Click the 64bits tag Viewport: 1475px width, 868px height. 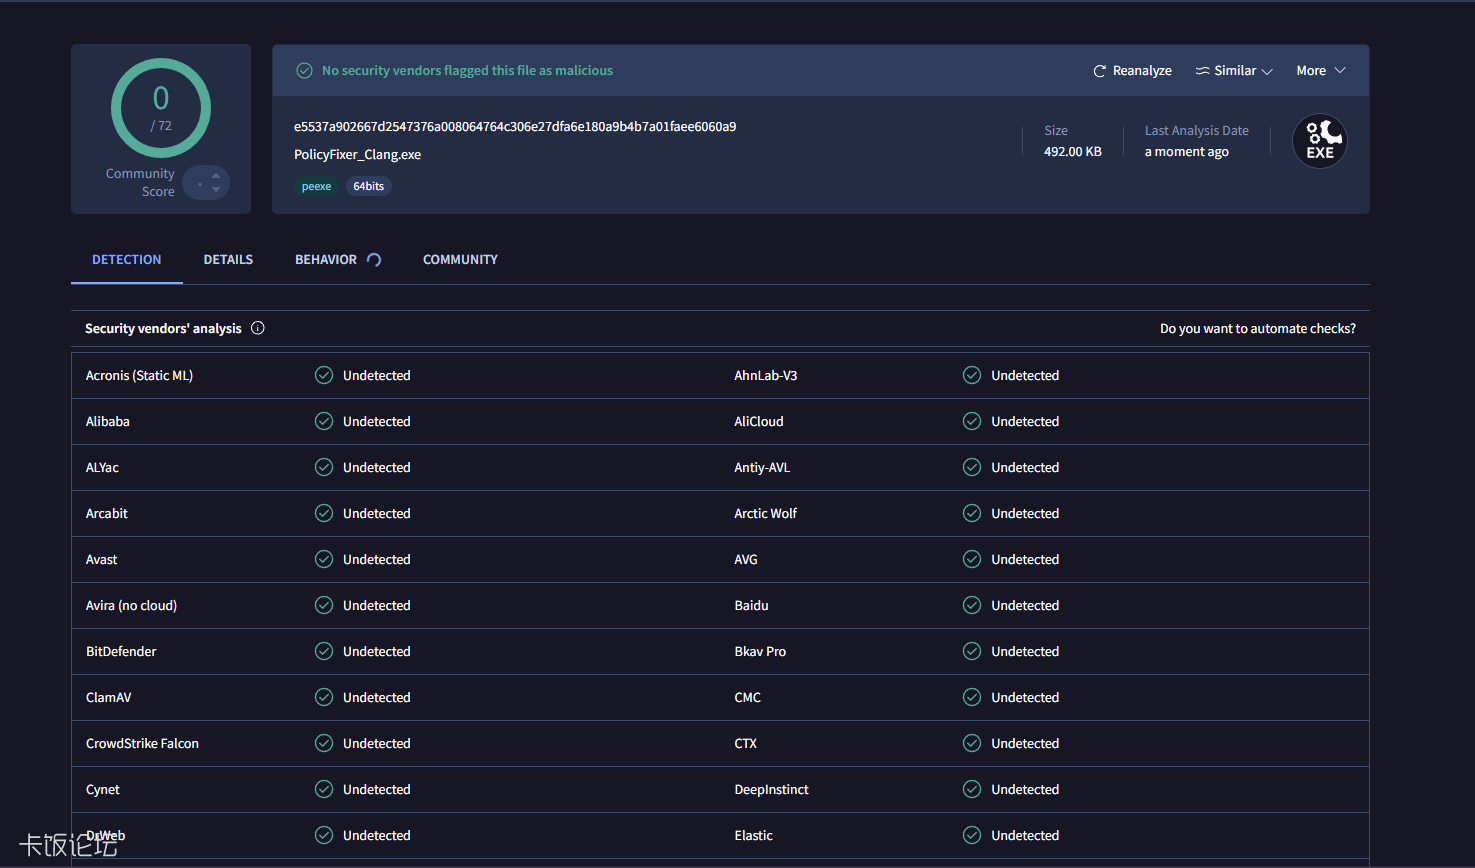pyautogui.click(x=368, y=187)
